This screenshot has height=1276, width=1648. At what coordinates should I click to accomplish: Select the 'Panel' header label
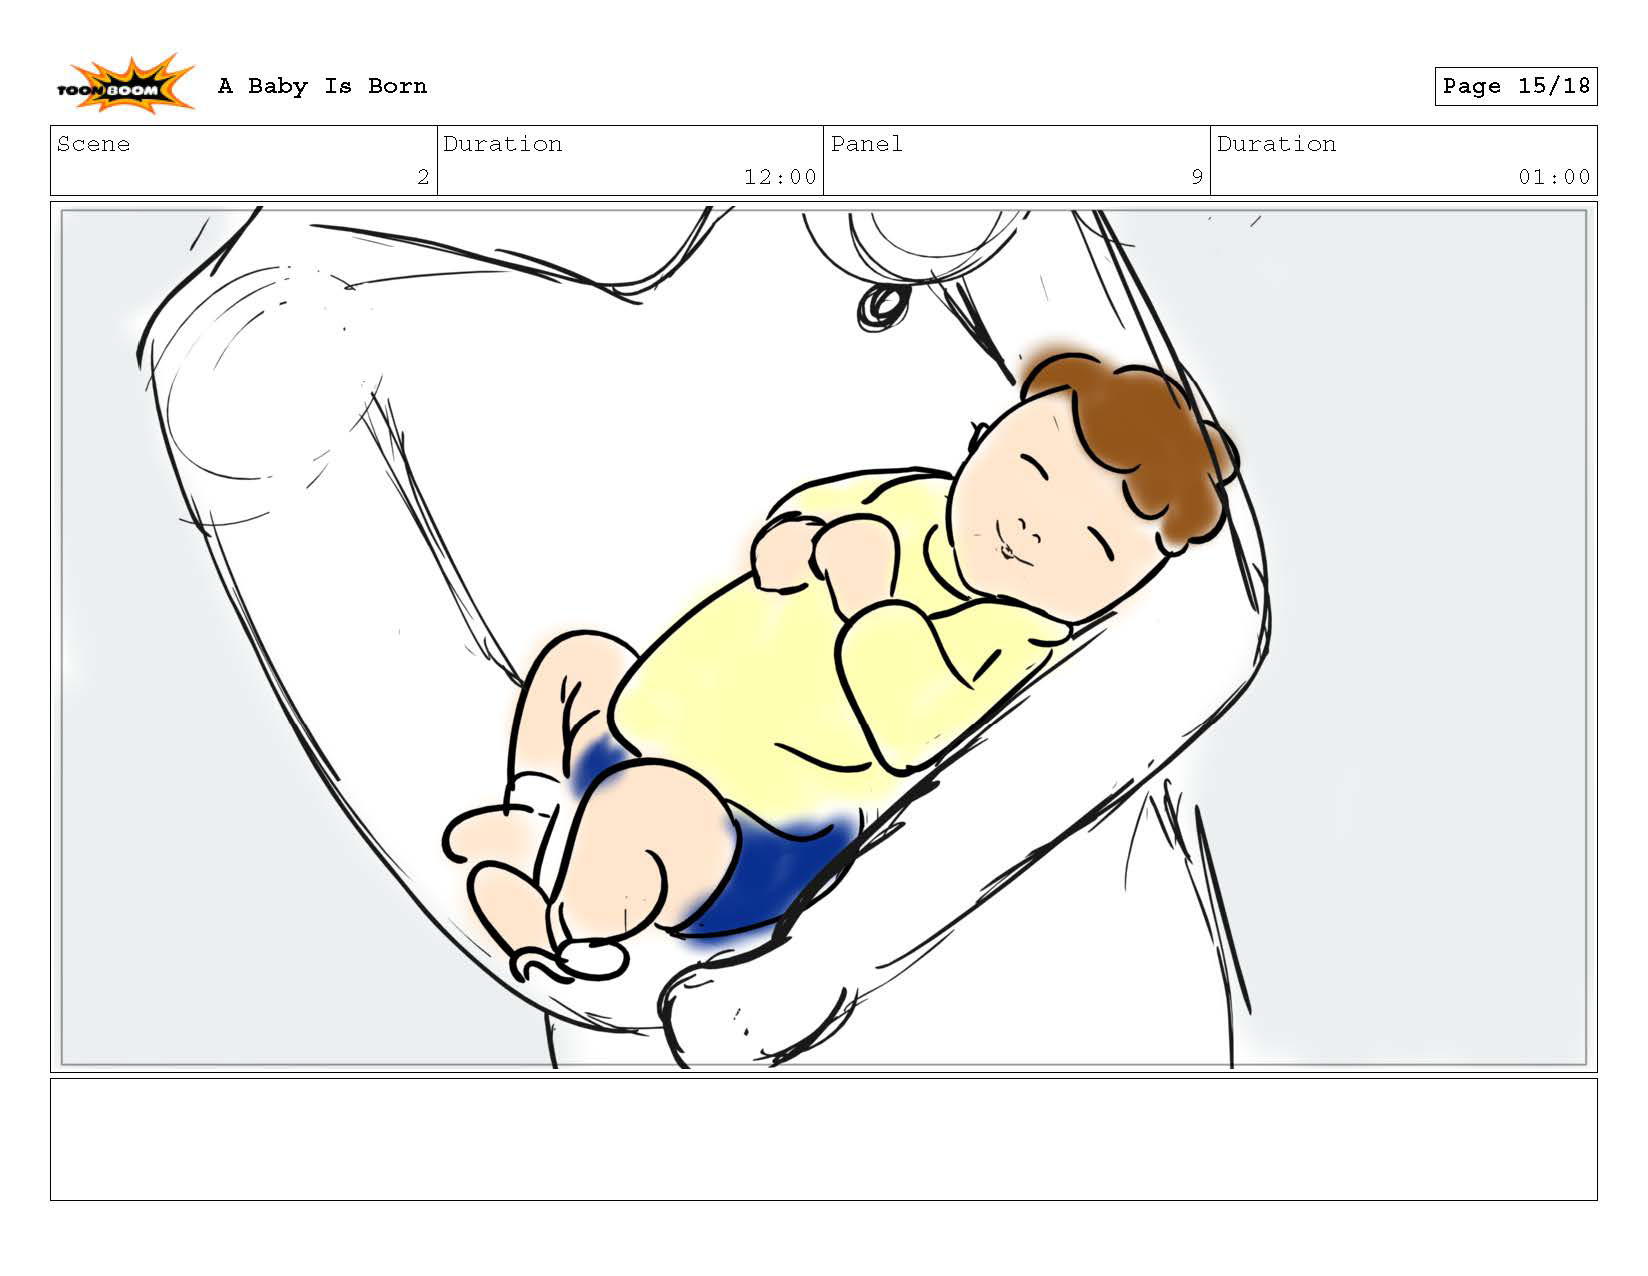(x=866, y=144)
